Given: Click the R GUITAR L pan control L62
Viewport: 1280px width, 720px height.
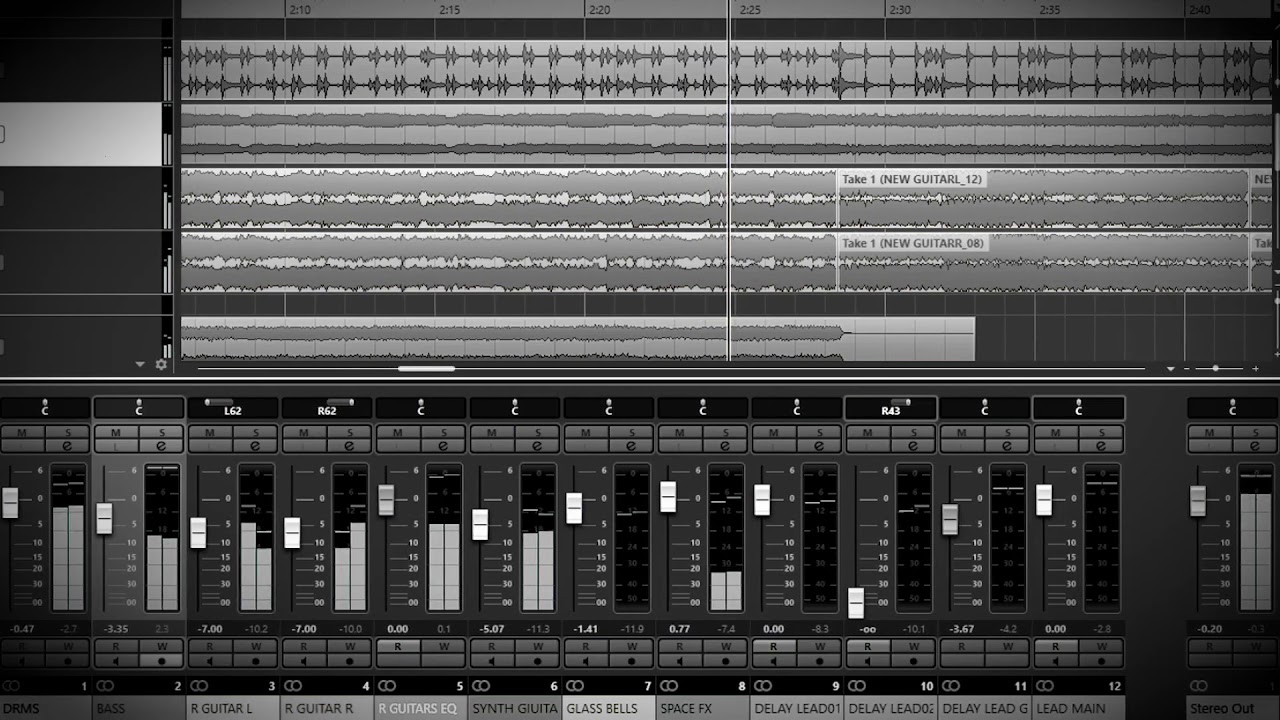Looking at the screenshot, I should tap(233, 408).
